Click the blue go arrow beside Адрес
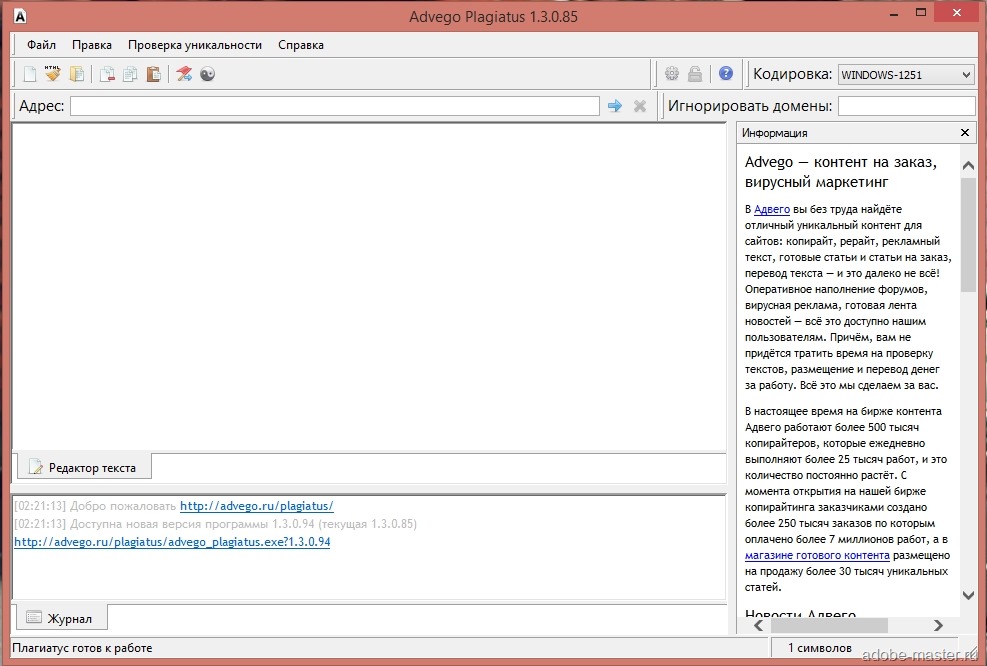Image resolution: width=987 pixels, height=666 pixels. [615, 106]
